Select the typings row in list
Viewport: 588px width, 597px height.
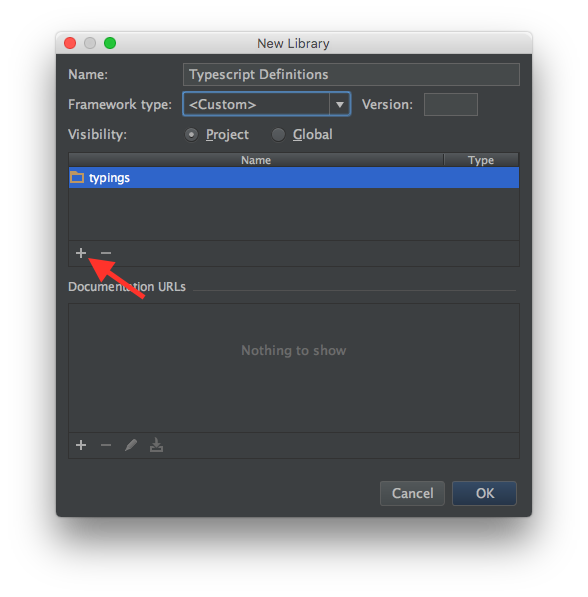[294, 177]
